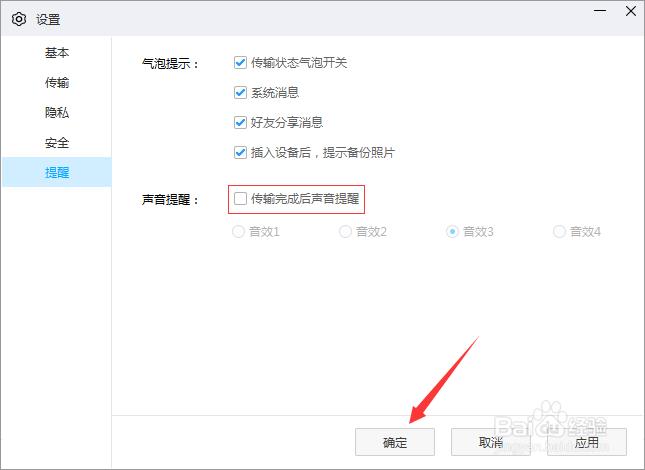Choose the 音效2 radio button

point(345,232)
